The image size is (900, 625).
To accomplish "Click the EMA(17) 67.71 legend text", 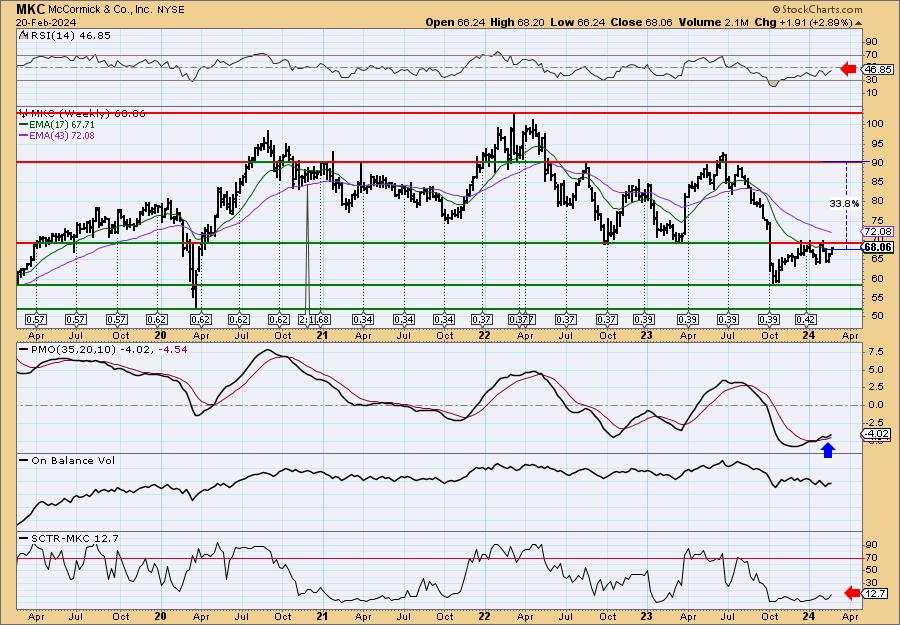I will pos(62,125).
